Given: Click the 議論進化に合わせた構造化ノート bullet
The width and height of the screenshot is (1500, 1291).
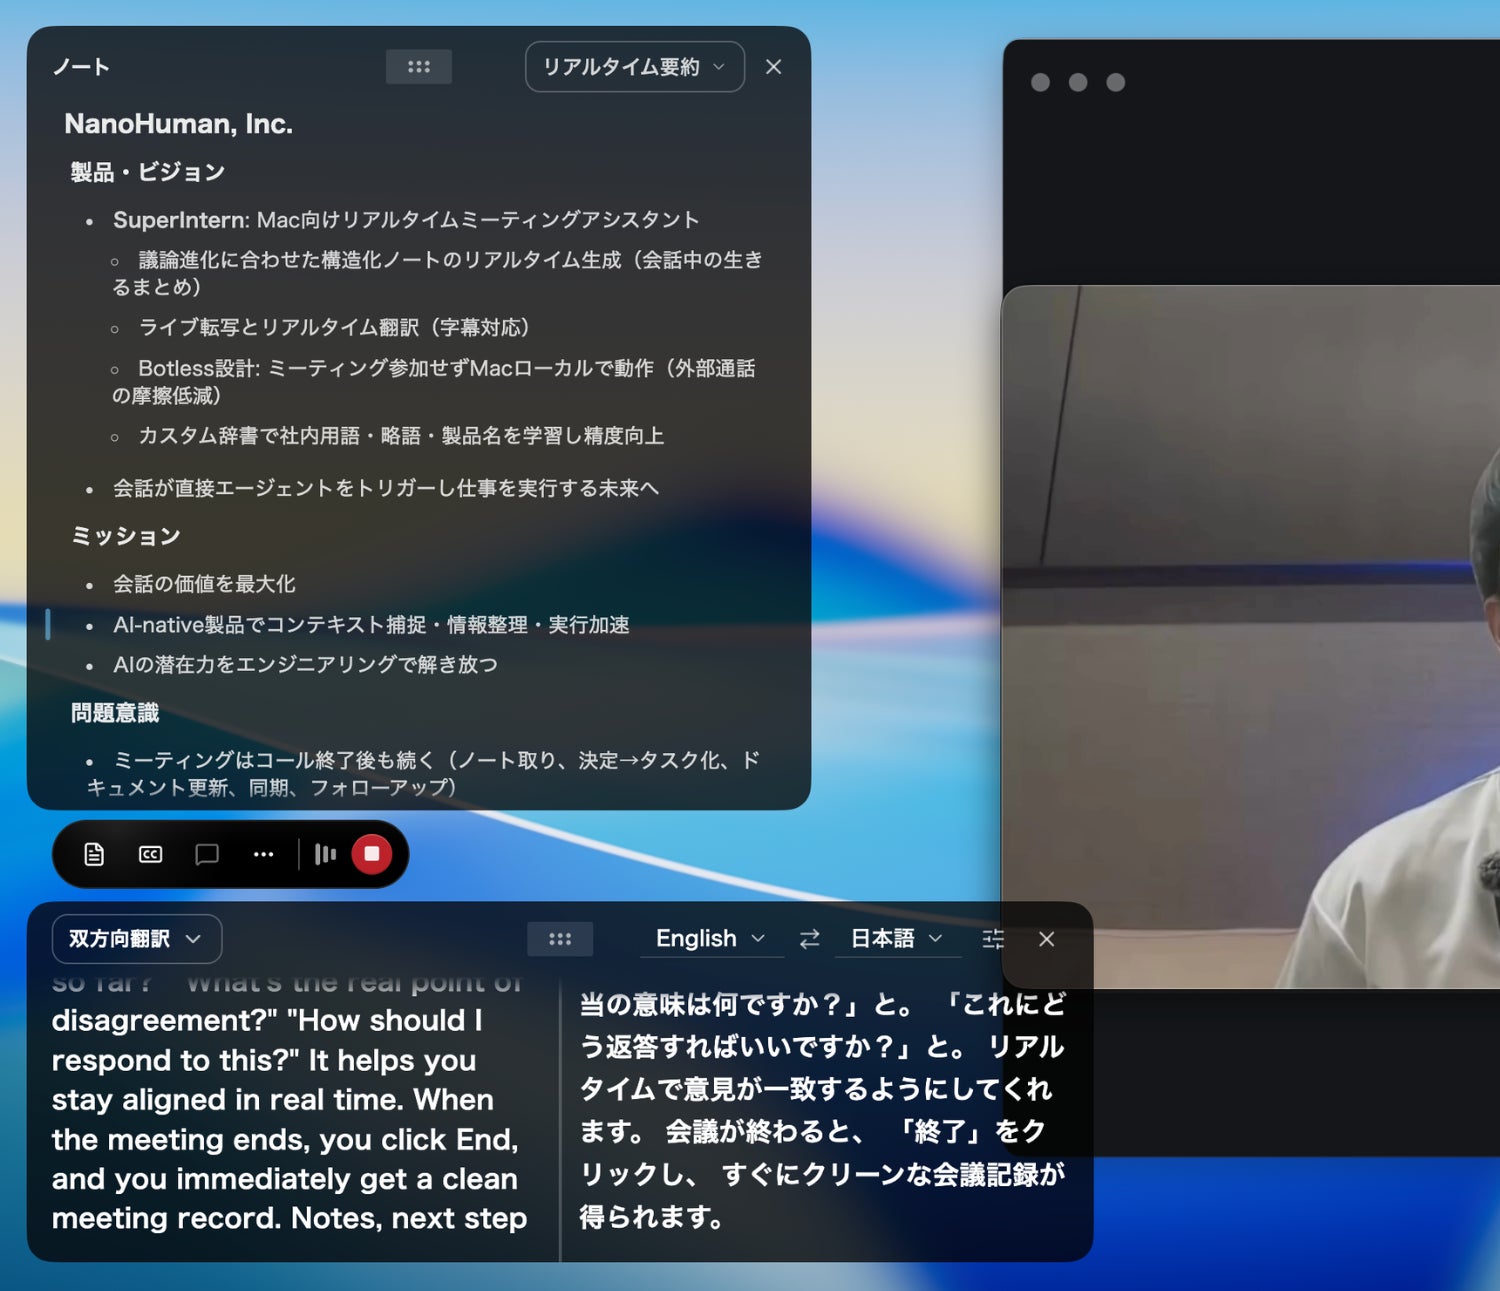Looking at the screenshot, I should click(x=437, y=273).
